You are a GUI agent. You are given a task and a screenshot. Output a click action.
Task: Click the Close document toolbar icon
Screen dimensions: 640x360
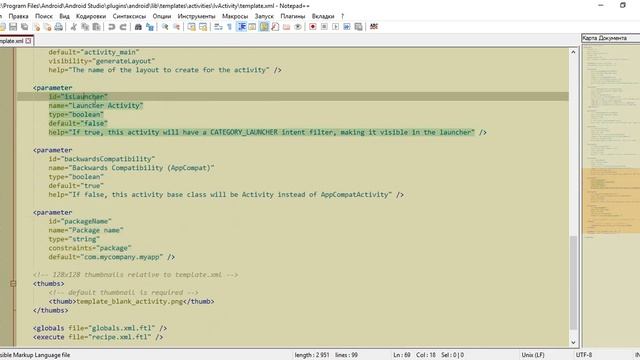(37, 27)
